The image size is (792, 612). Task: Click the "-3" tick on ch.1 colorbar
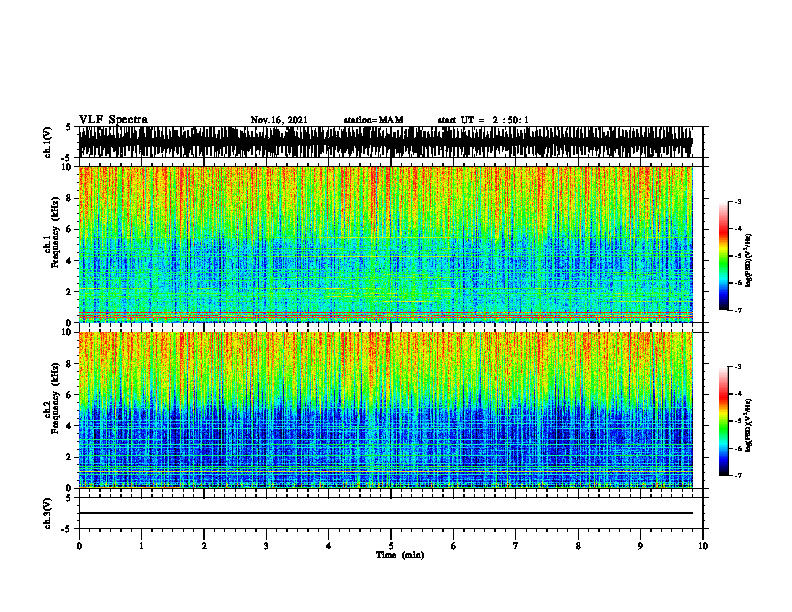point(738,202)
